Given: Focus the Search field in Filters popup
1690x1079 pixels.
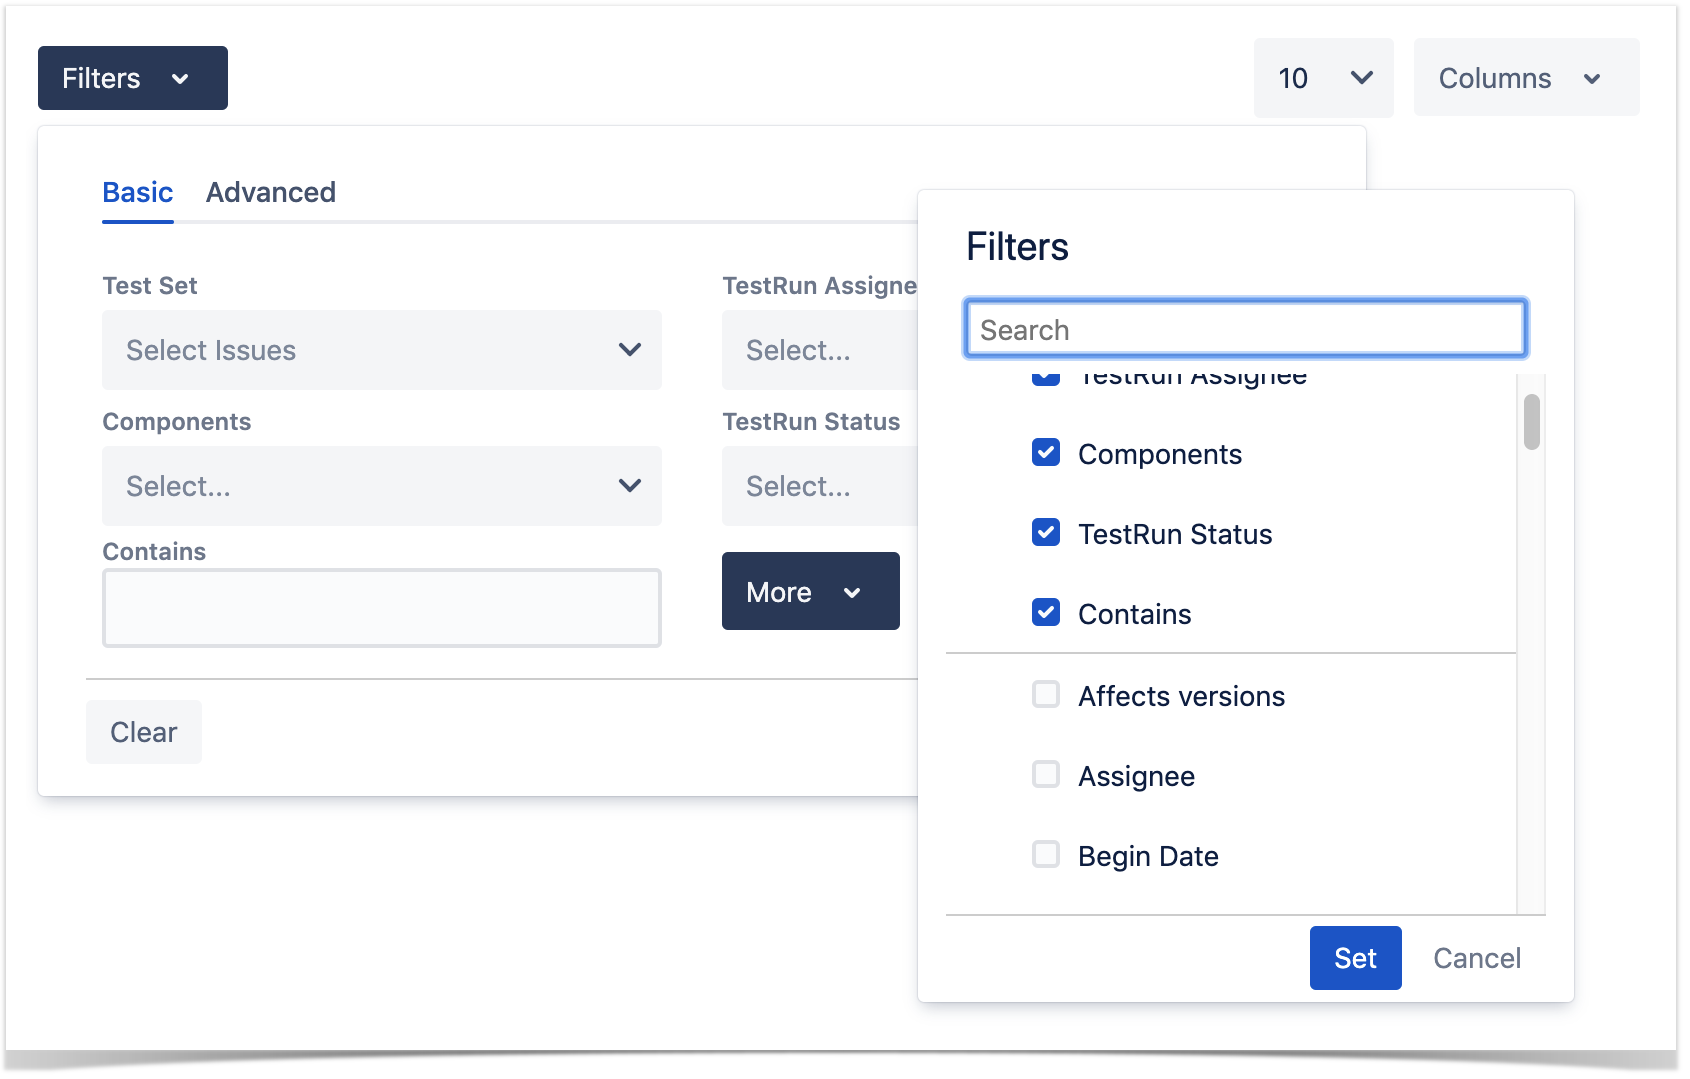Looking at the screenshot, I should click(1246, 329).
